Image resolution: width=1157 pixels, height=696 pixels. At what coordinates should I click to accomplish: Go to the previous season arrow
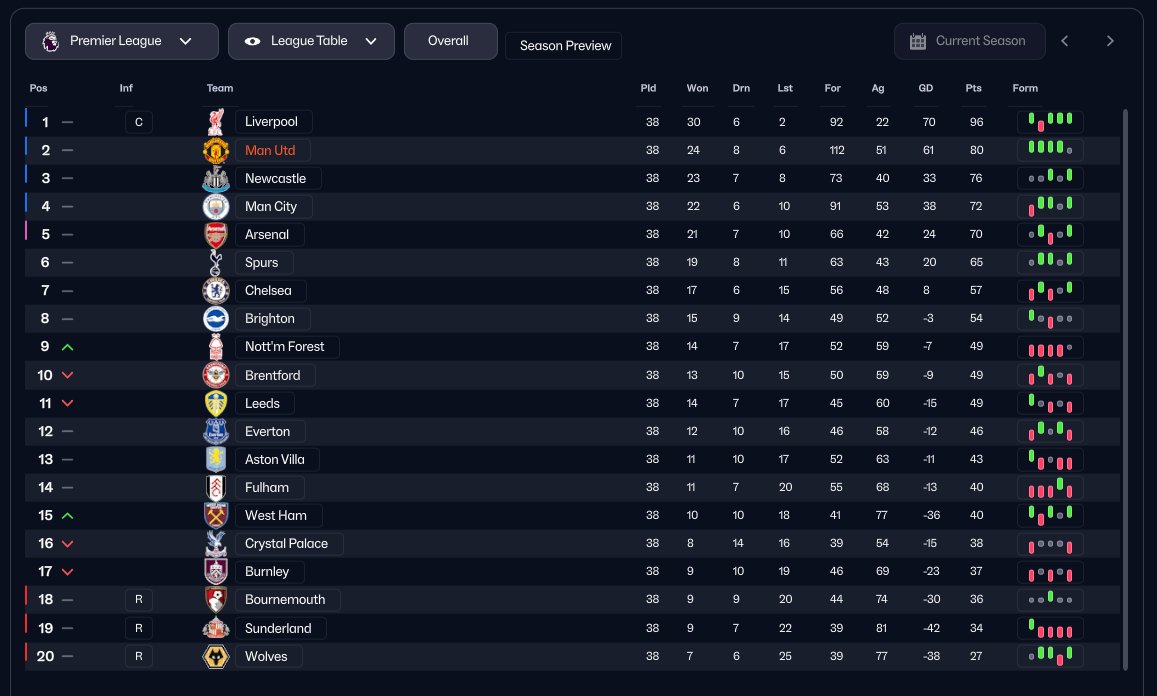click(x=1065, y=42)
